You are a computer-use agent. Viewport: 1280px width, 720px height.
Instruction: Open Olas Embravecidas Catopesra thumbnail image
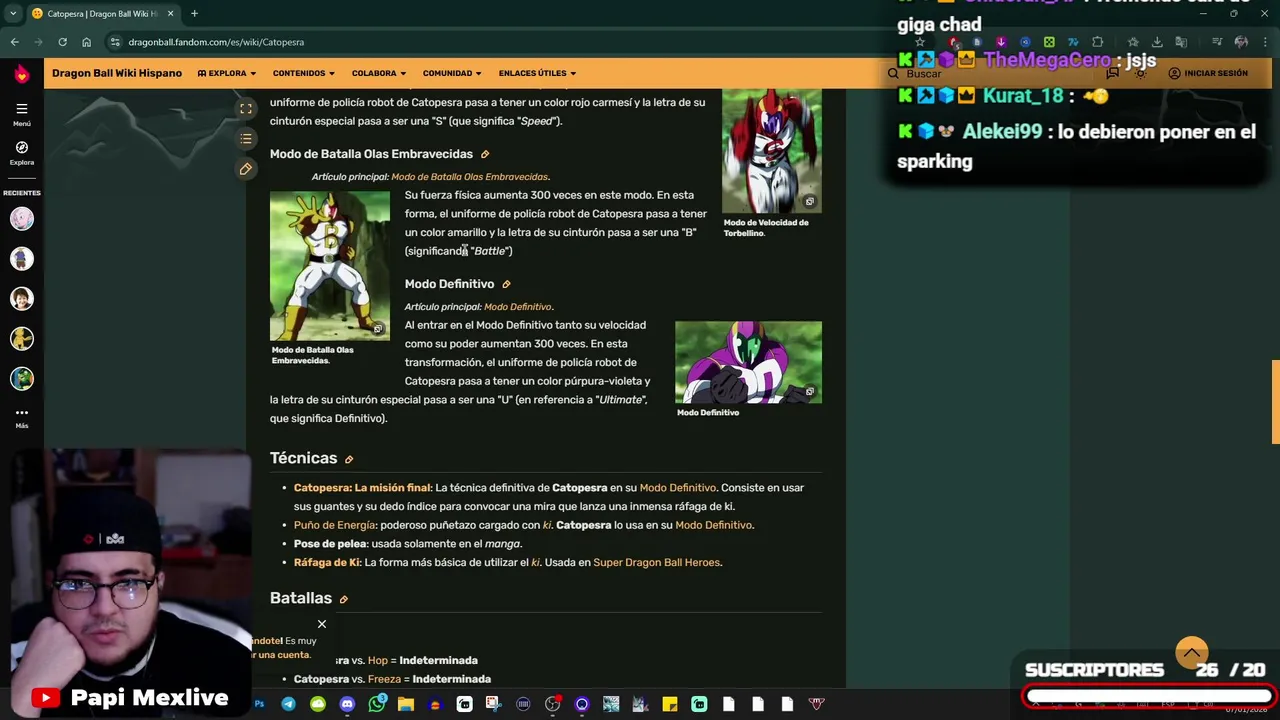330,266
